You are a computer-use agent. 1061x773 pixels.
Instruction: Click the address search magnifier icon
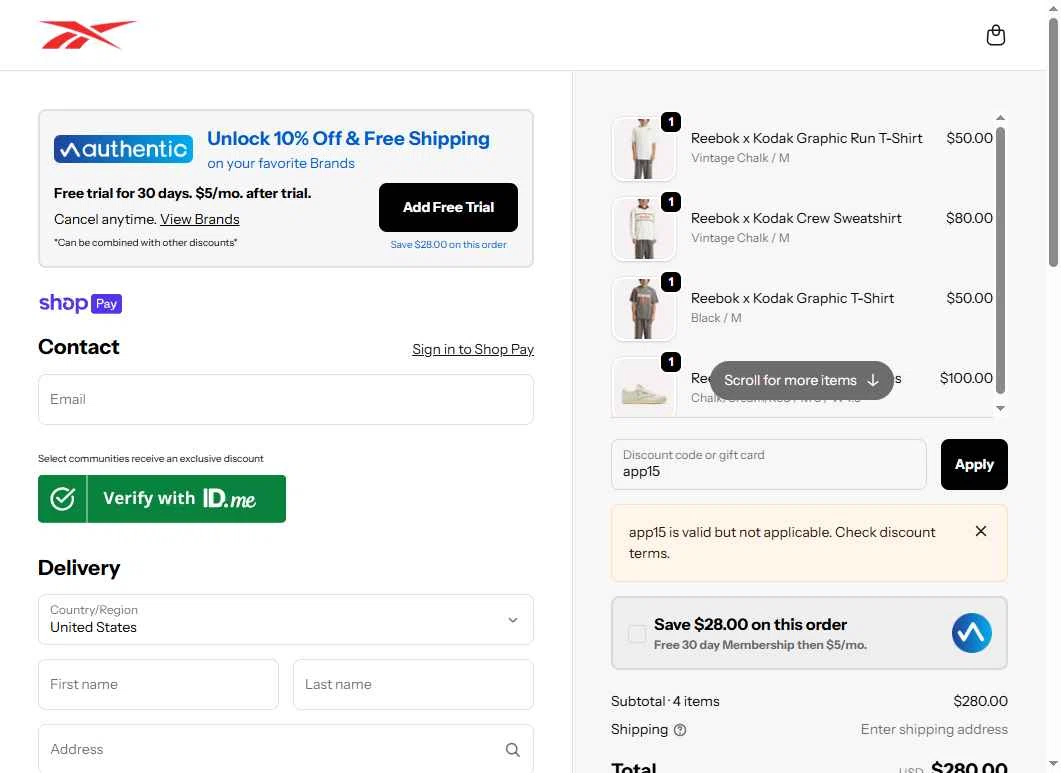click(x=512, y=749)
